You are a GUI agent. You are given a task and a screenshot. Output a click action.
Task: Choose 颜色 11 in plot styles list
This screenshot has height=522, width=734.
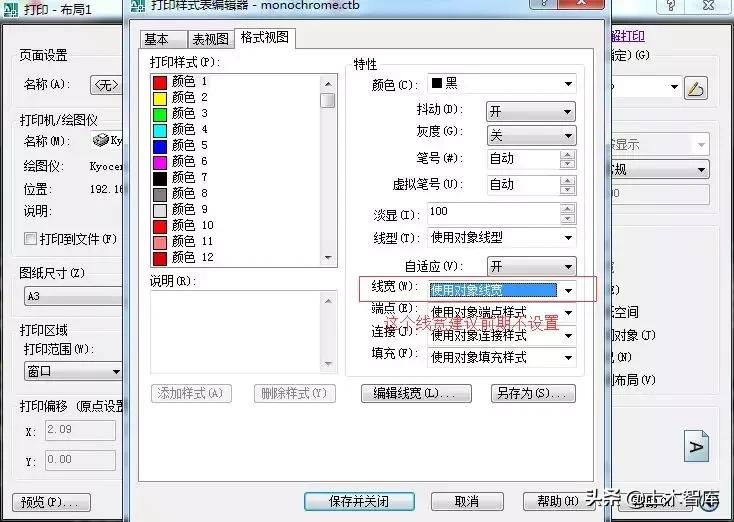183,242
